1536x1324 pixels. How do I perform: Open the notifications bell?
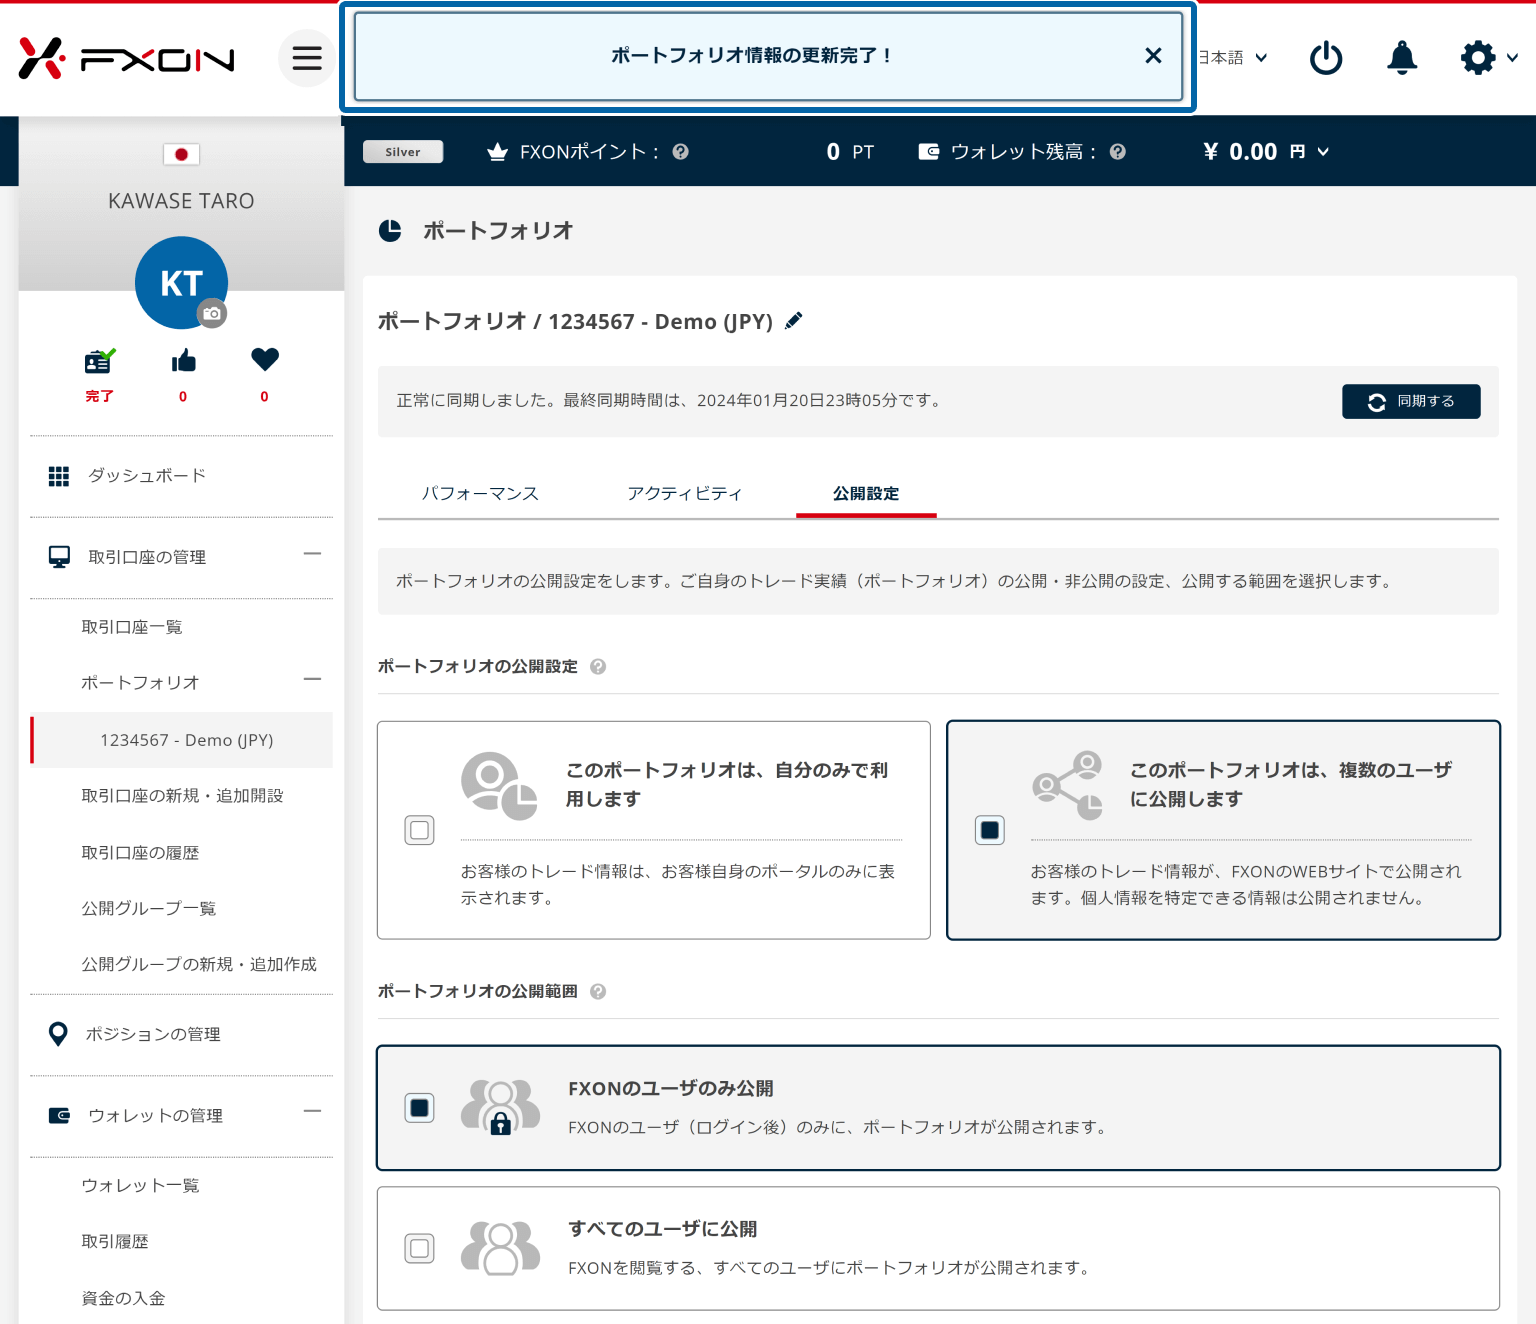click(1402, 58)
